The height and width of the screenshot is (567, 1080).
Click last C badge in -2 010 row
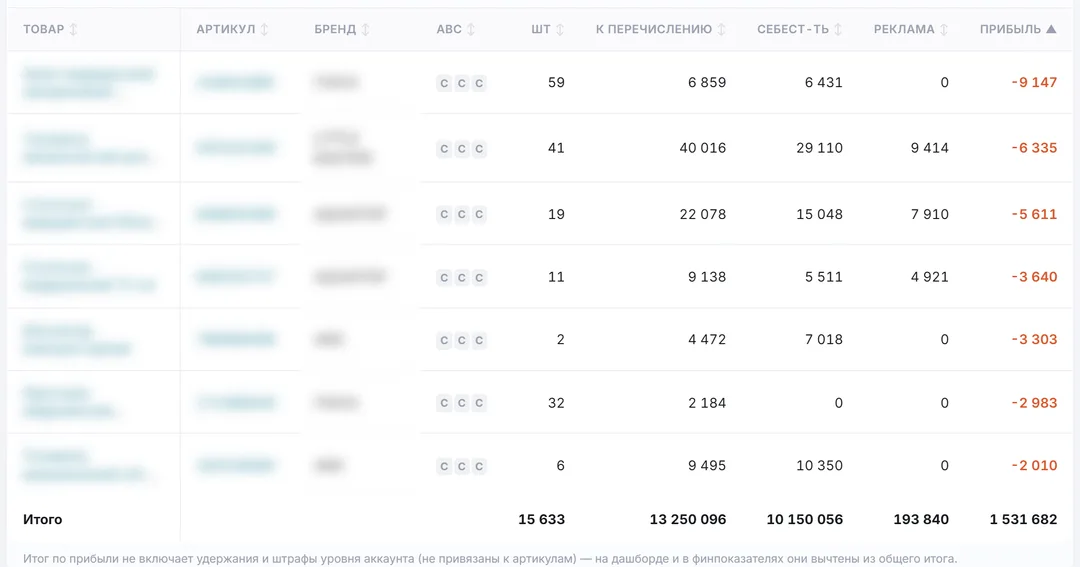(x=479, y=466)
